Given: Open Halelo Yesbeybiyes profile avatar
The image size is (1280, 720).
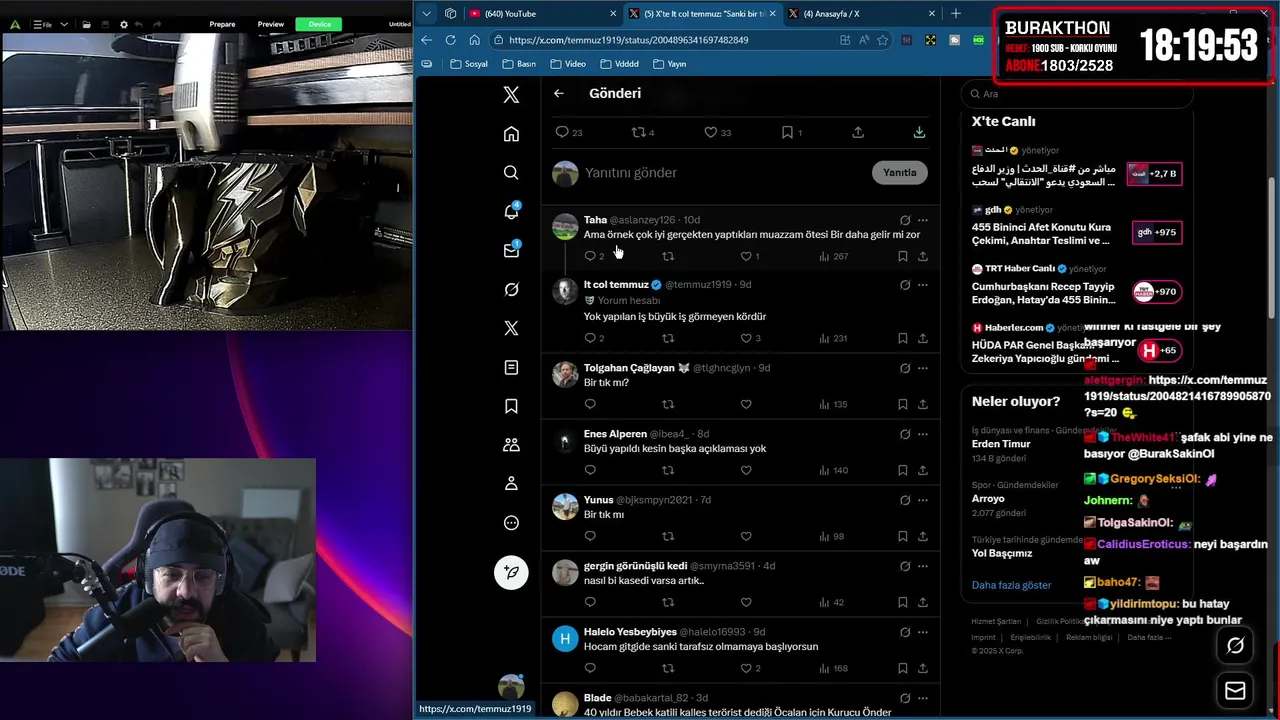Looking at the screenshot, I should point(565,639).
